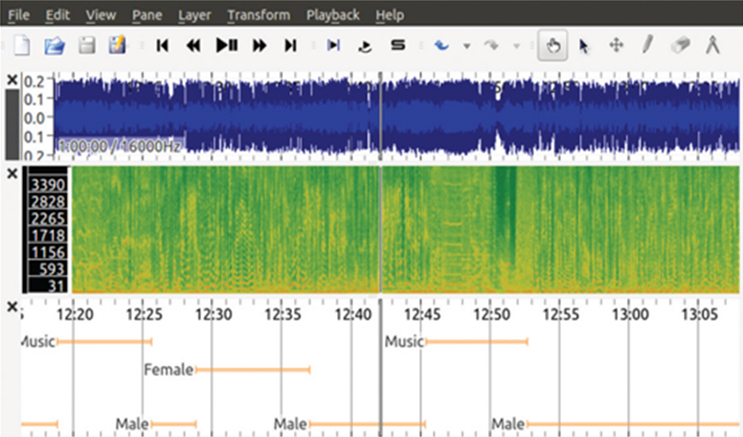Click the 12:20 time ruler label

coord(75,314)
